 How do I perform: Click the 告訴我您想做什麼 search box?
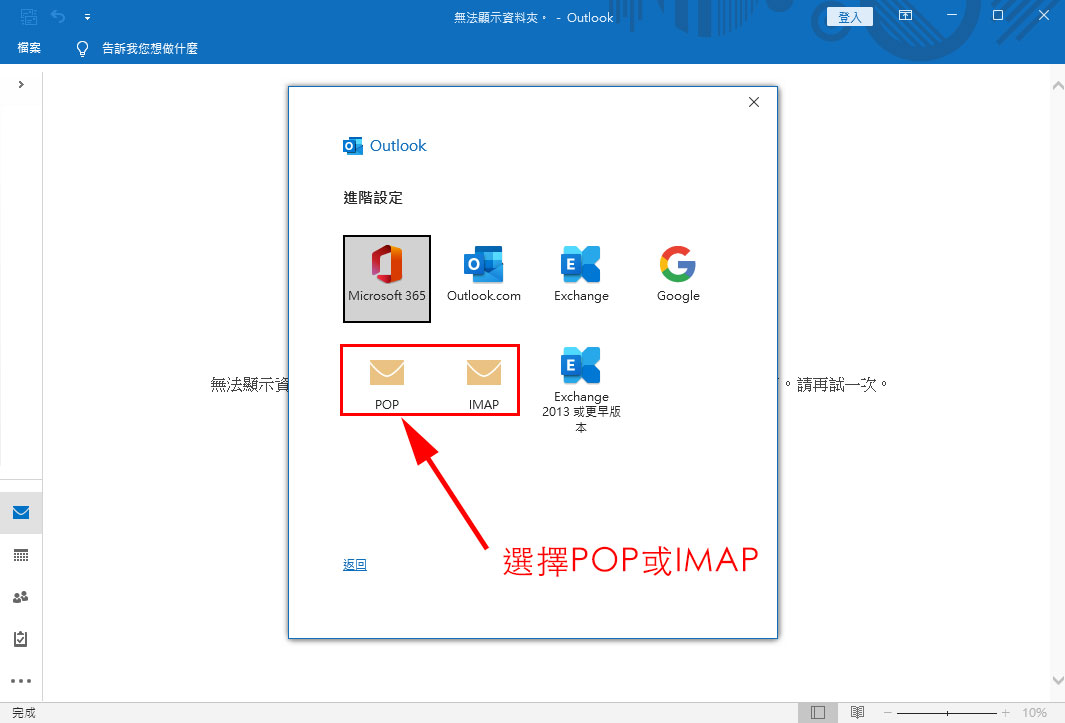[149, 48]
